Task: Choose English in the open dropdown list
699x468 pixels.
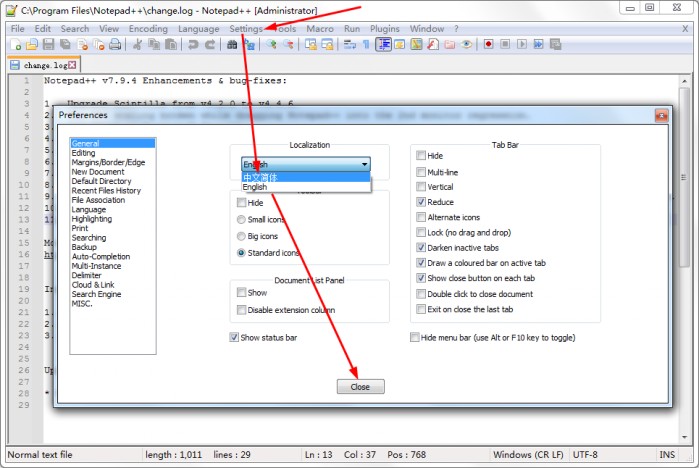Action: point(306,187)
